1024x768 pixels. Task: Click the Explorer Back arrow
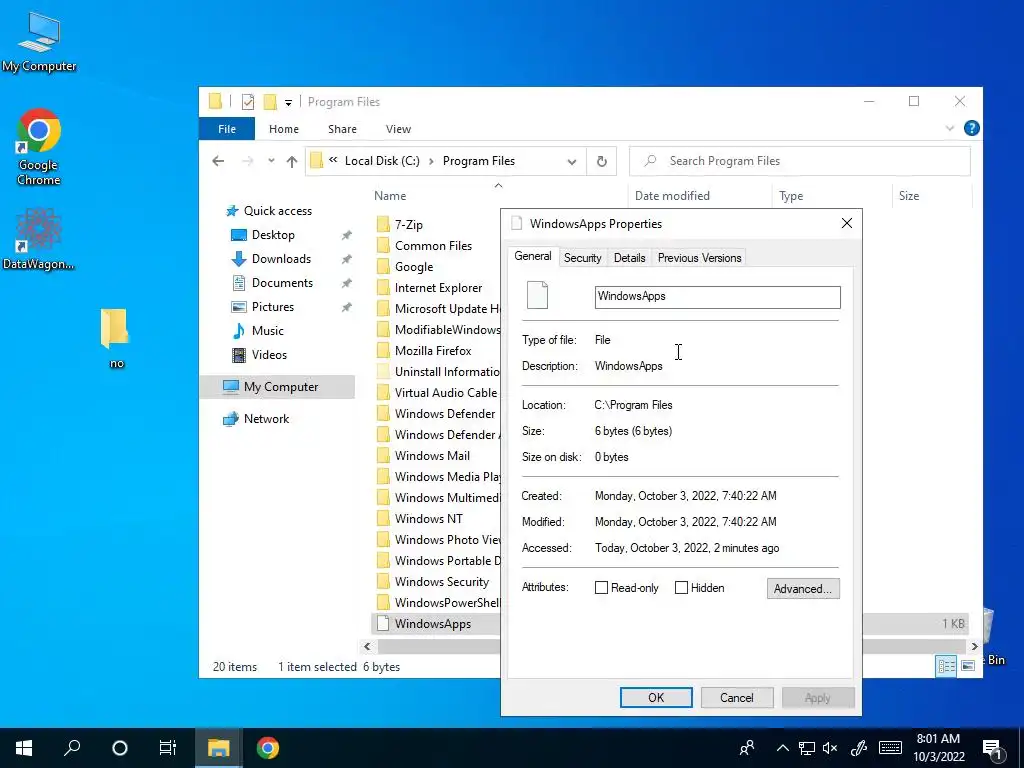218,161
